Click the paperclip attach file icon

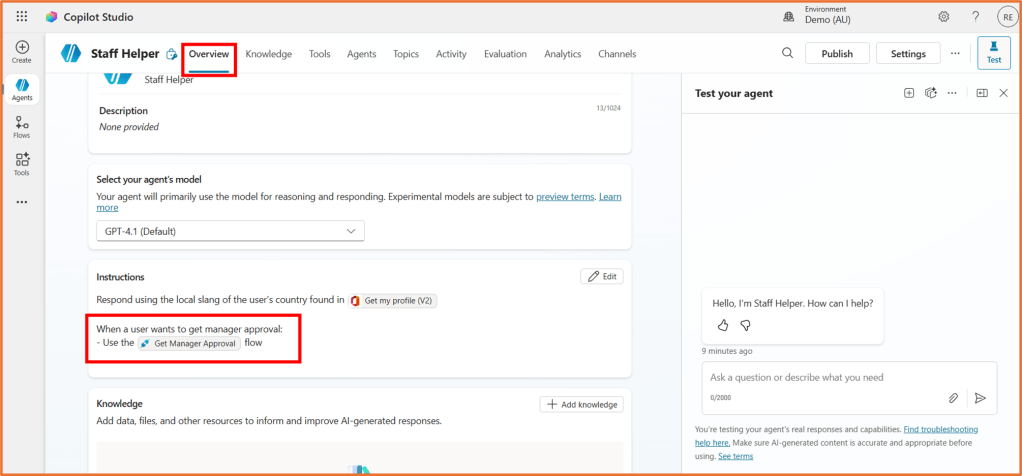[953, 398]
